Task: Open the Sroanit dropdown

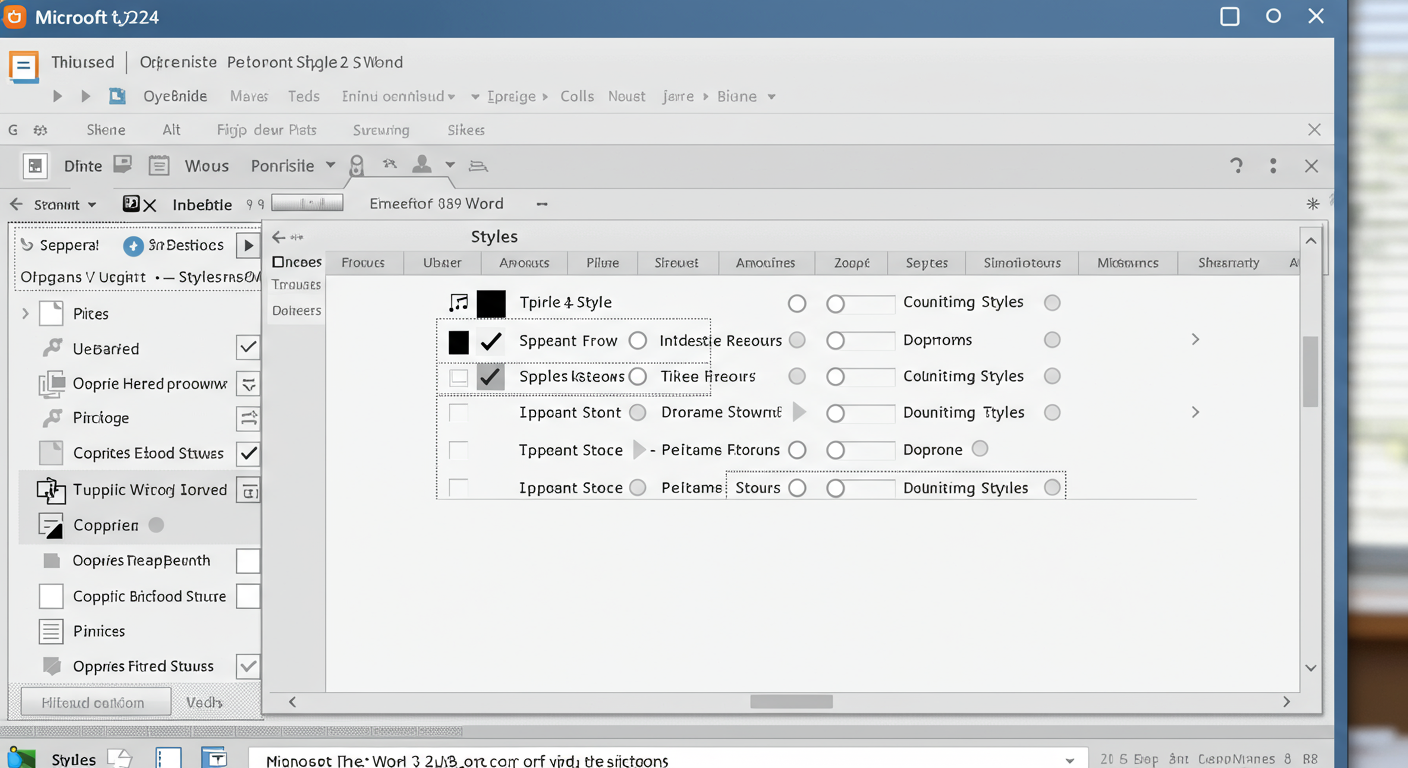Action: point(92,205)
